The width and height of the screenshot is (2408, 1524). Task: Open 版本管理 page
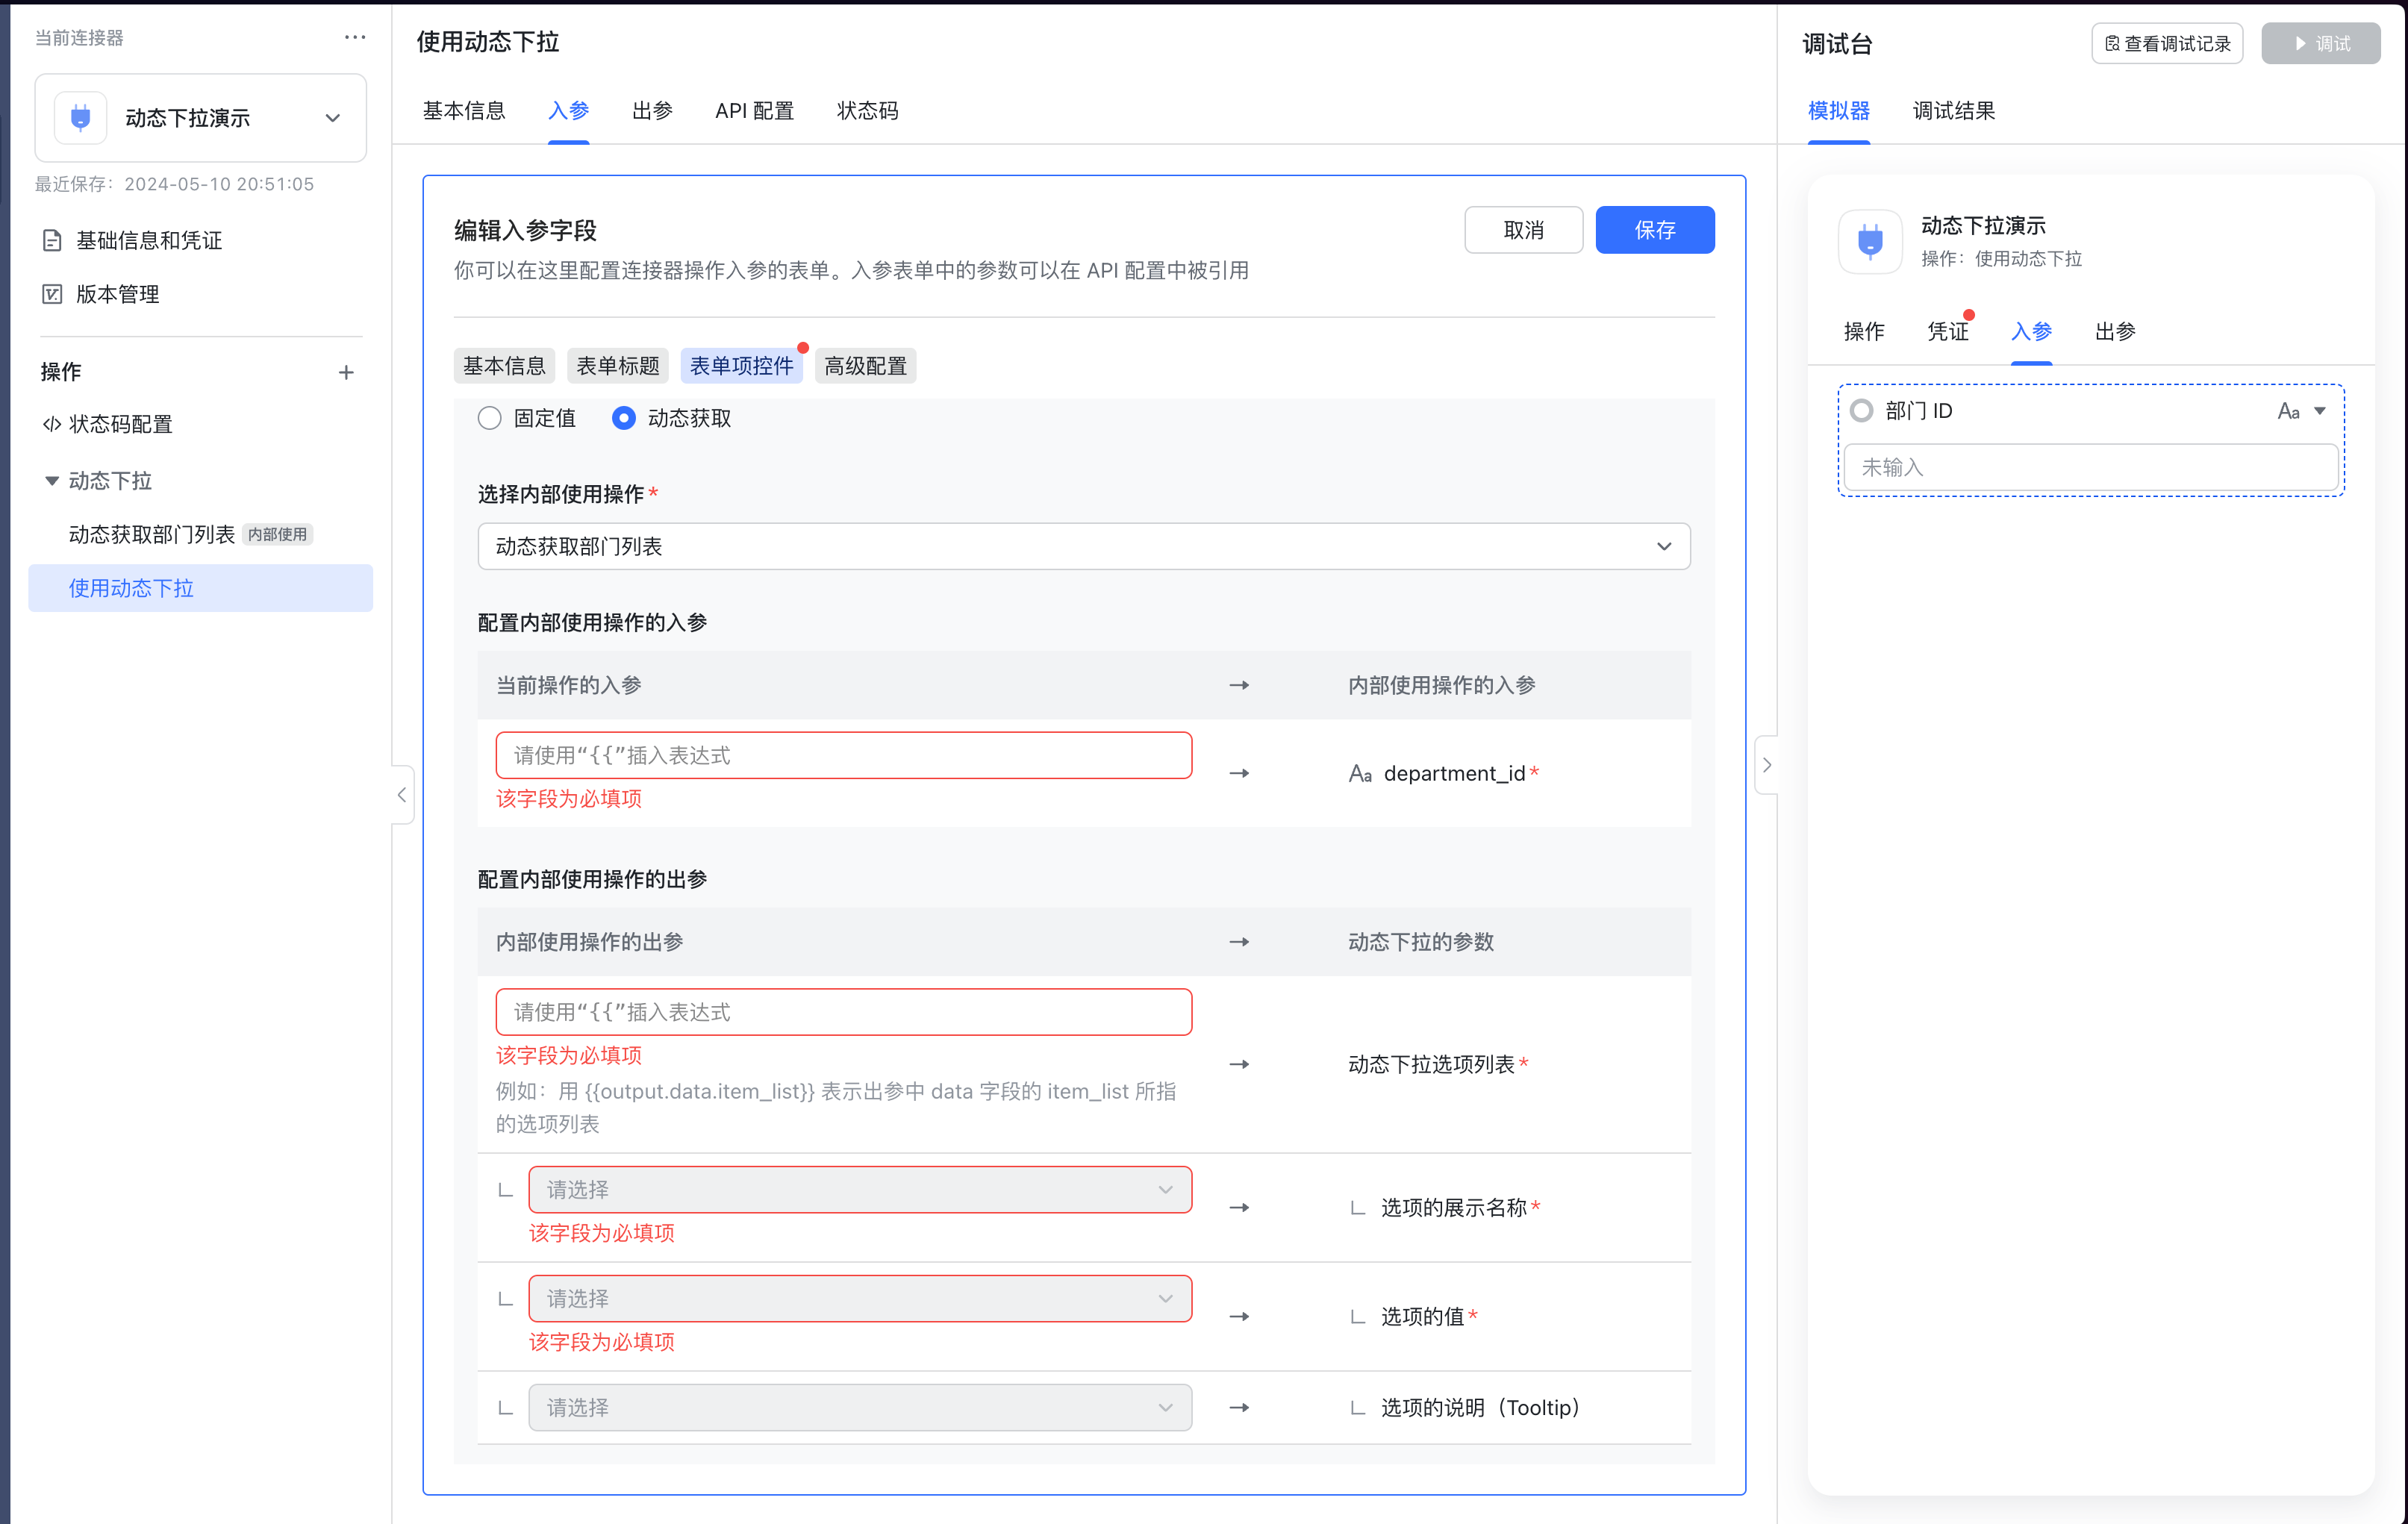pyautogui.click(x=117, y=295)
